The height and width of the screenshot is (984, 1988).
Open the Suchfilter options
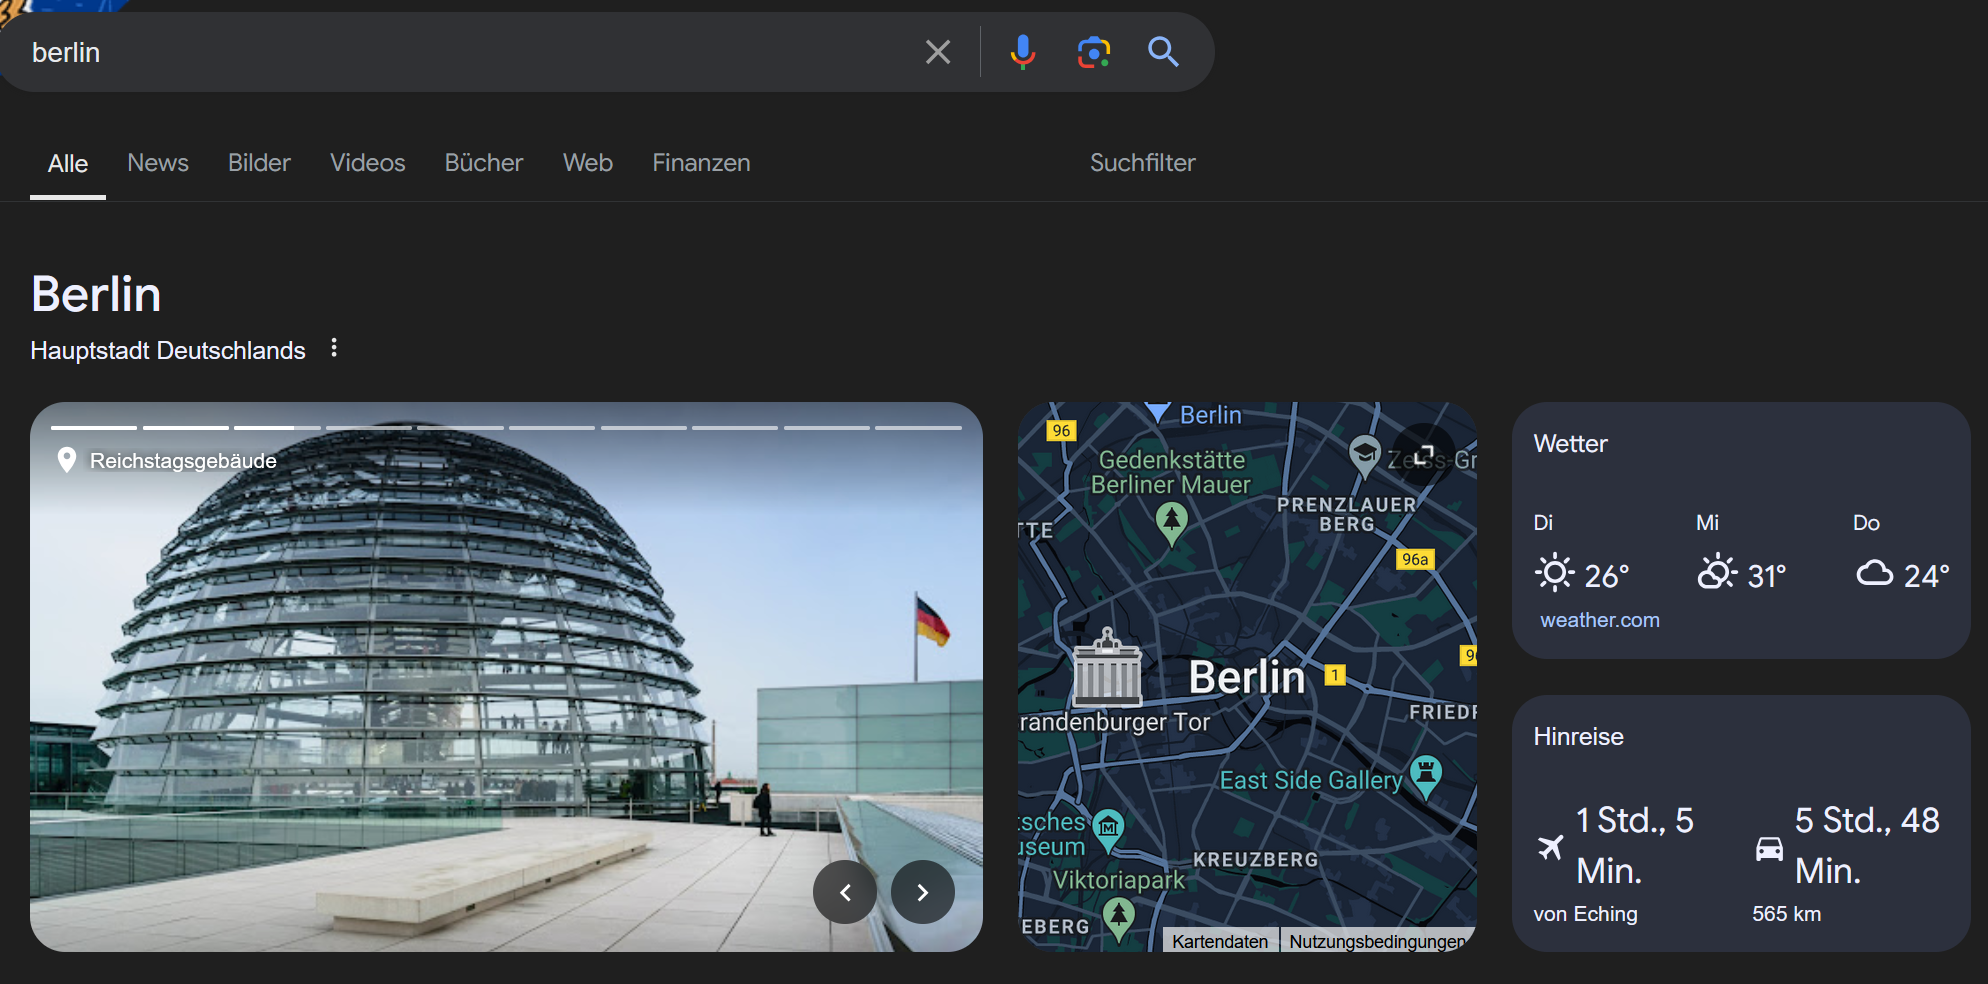click(1142, 163)
